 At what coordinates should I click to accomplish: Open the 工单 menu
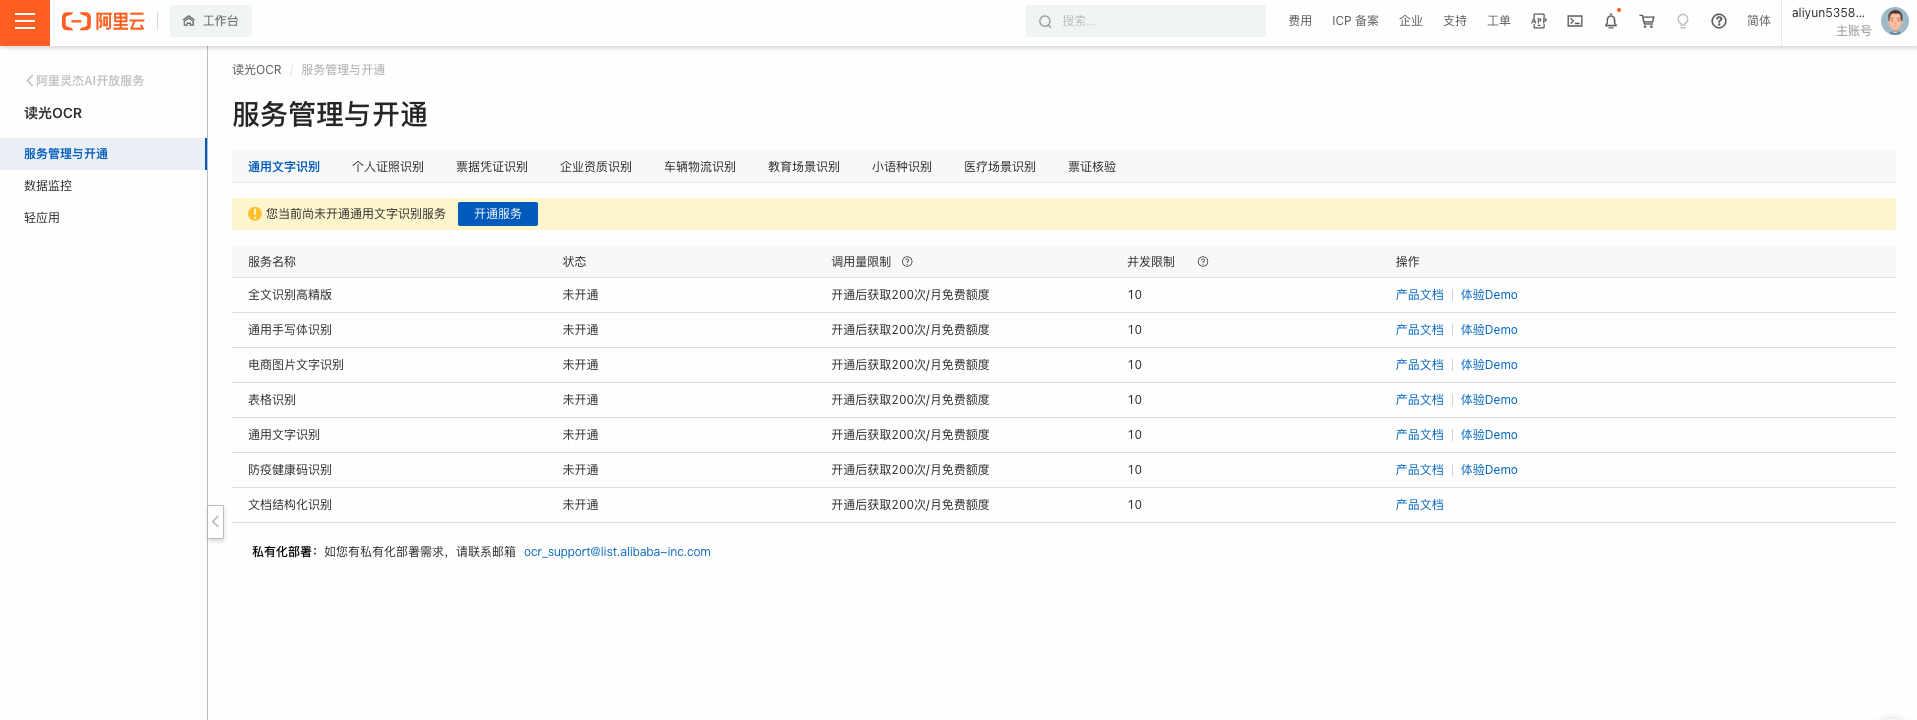click(x=1499, y=21)
